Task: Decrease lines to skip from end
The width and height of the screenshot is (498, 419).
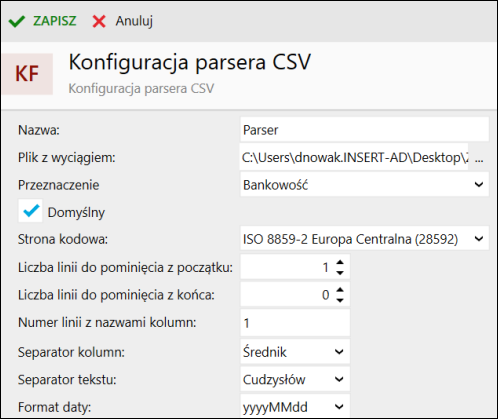Action: pyautogui.click(x=340, y=300)
